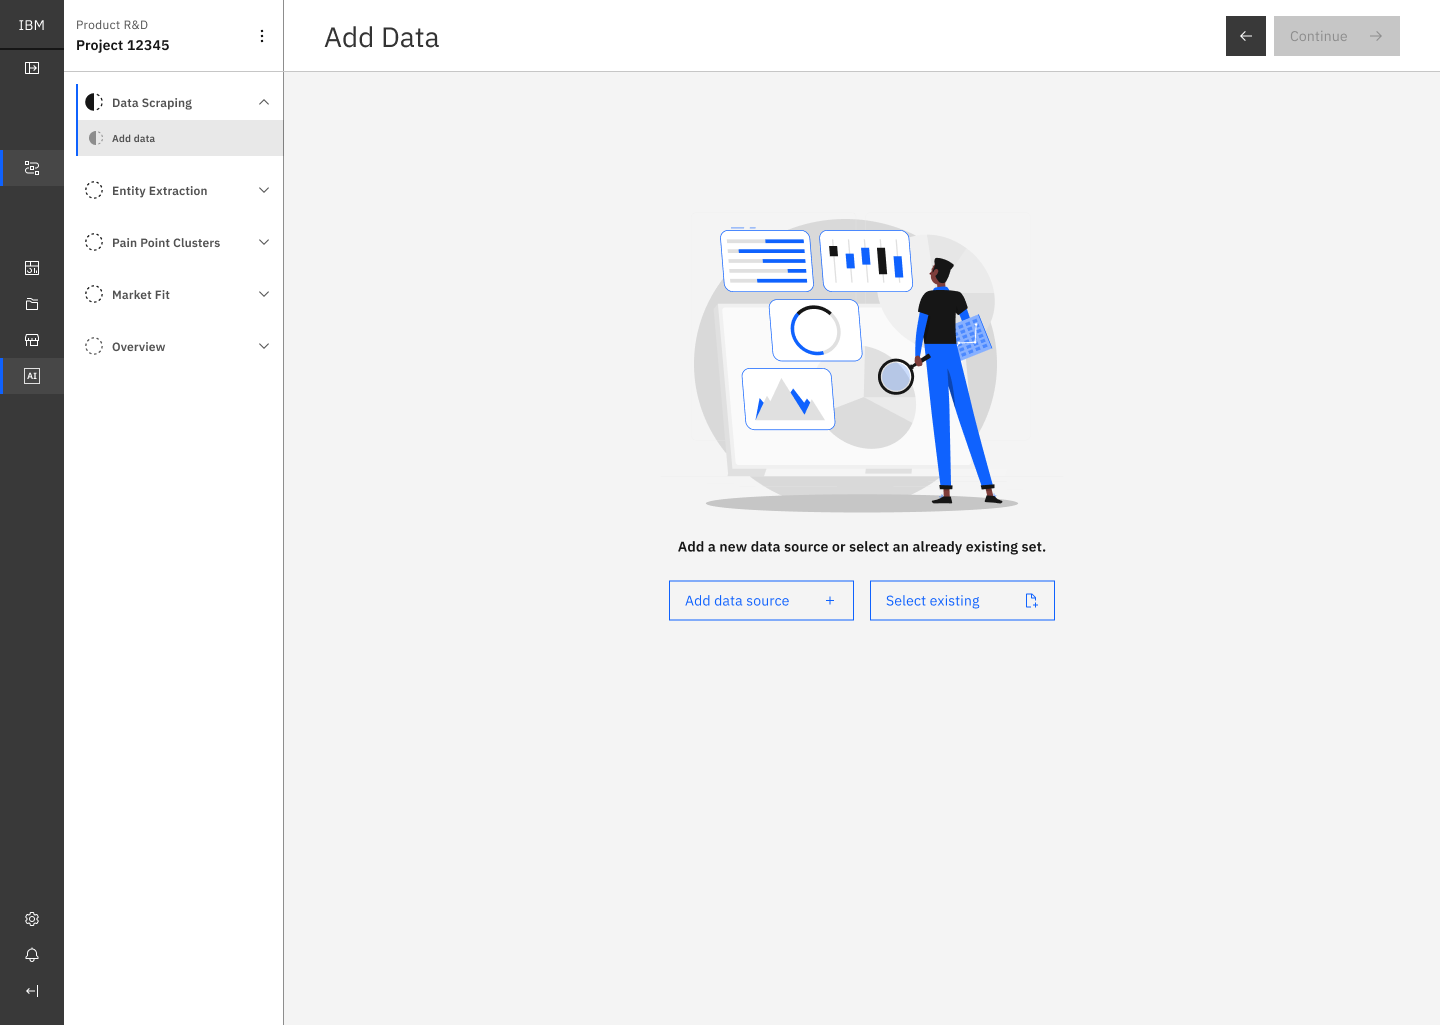This screenshot has width=1440, height=1025.
Task: Open the storefront icon in the sidebar
Action: [x=32, y=340]
